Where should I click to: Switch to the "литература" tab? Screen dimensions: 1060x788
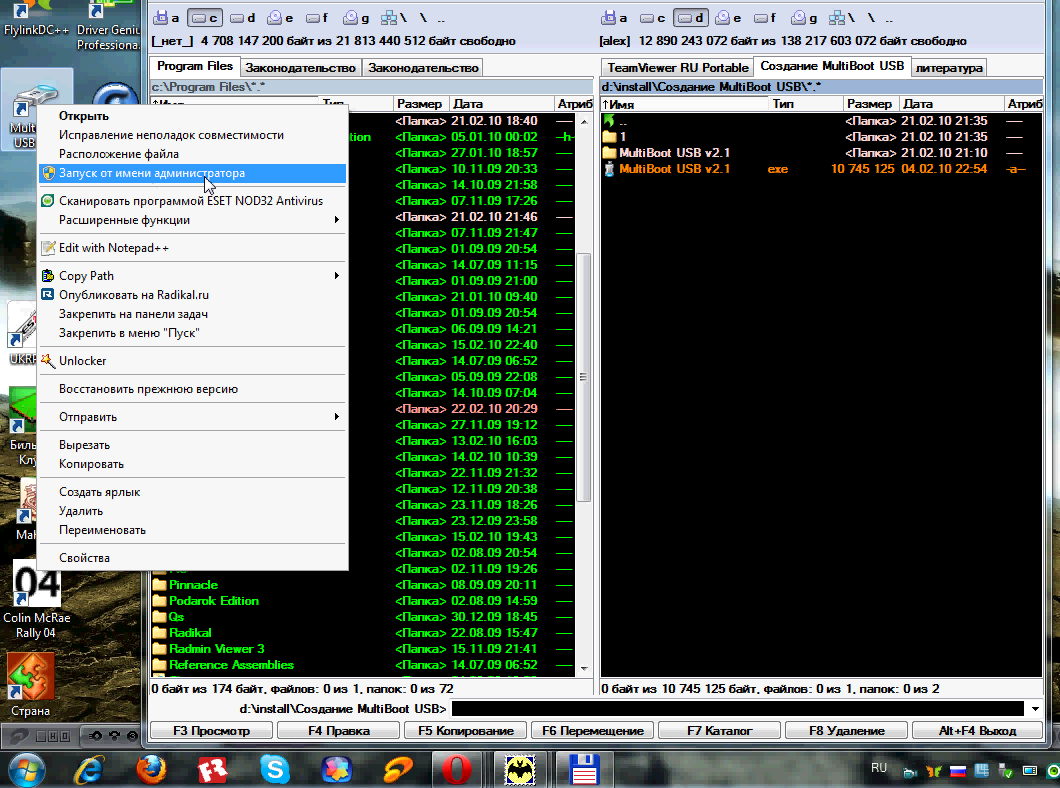click(948, 67)
